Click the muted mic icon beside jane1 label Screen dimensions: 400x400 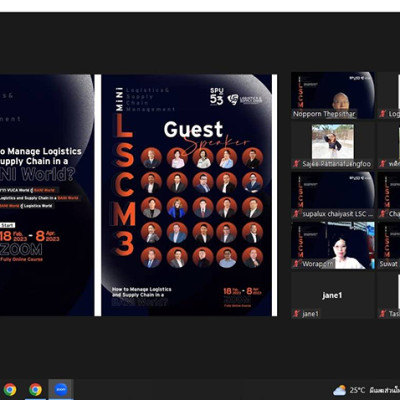[296, 314]
